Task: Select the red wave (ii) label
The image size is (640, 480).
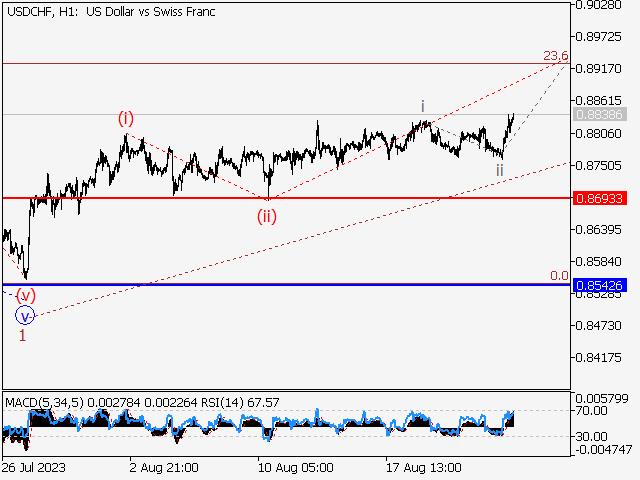Action: (x=267, y=216)
